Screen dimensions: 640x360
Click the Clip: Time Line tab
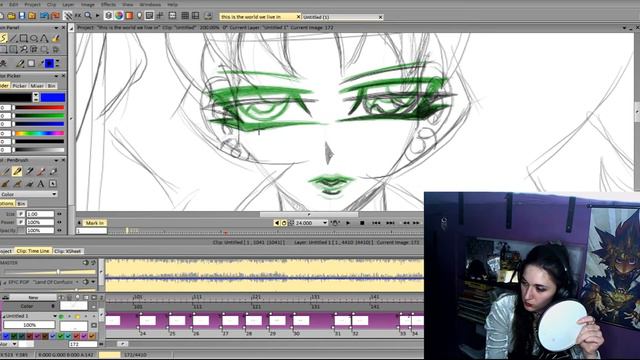pos(33,251)
